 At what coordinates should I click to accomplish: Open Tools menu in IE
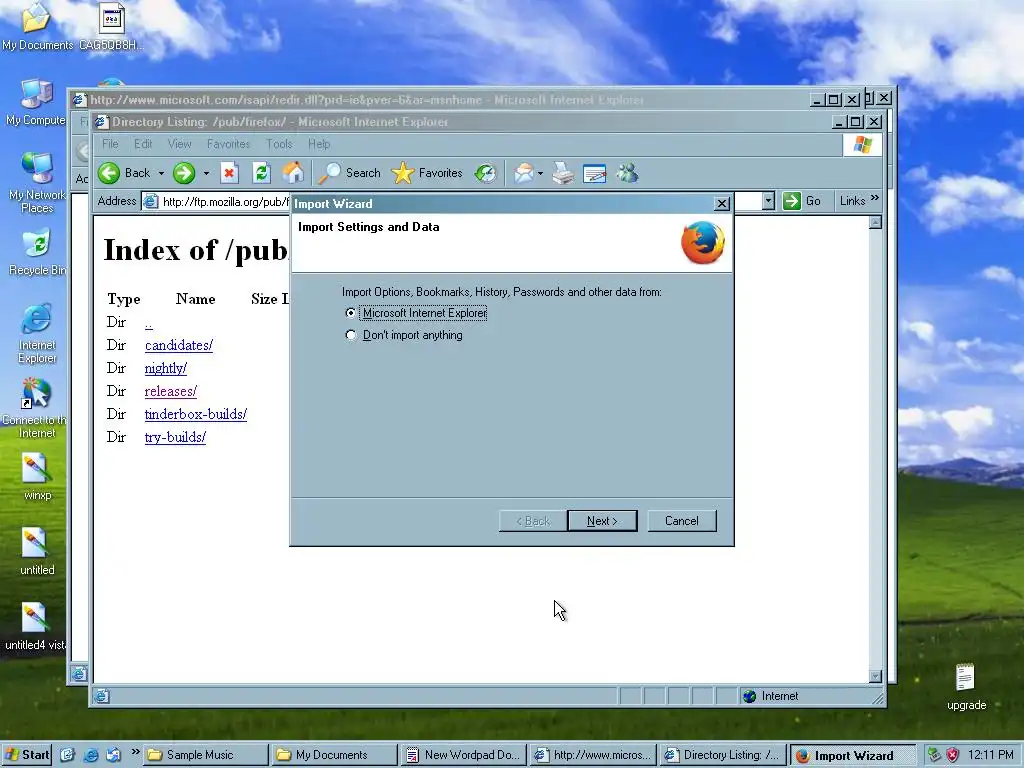click(x=279, y=144)
